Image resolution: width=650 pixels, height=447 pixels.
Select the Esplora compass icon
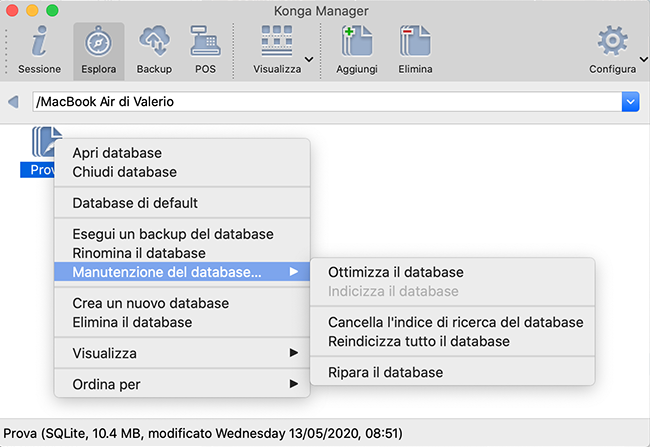[98, 42]
